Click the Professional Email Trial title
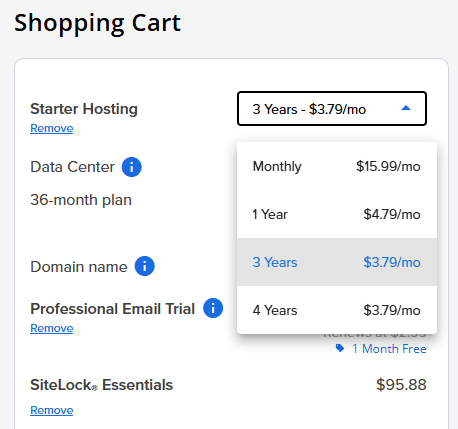458x429 pixels. (x=113, y=309)
